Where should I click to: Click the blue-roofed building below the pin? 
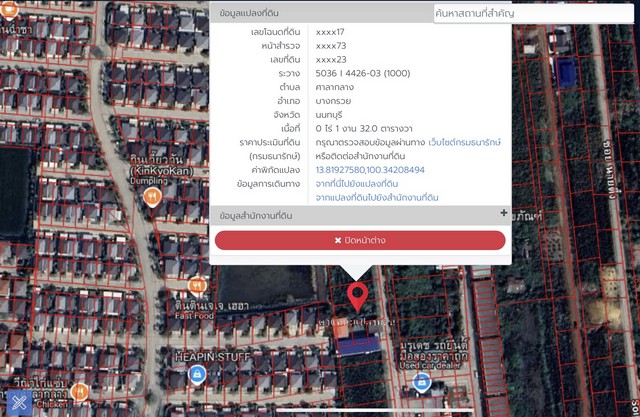point(358,344)
